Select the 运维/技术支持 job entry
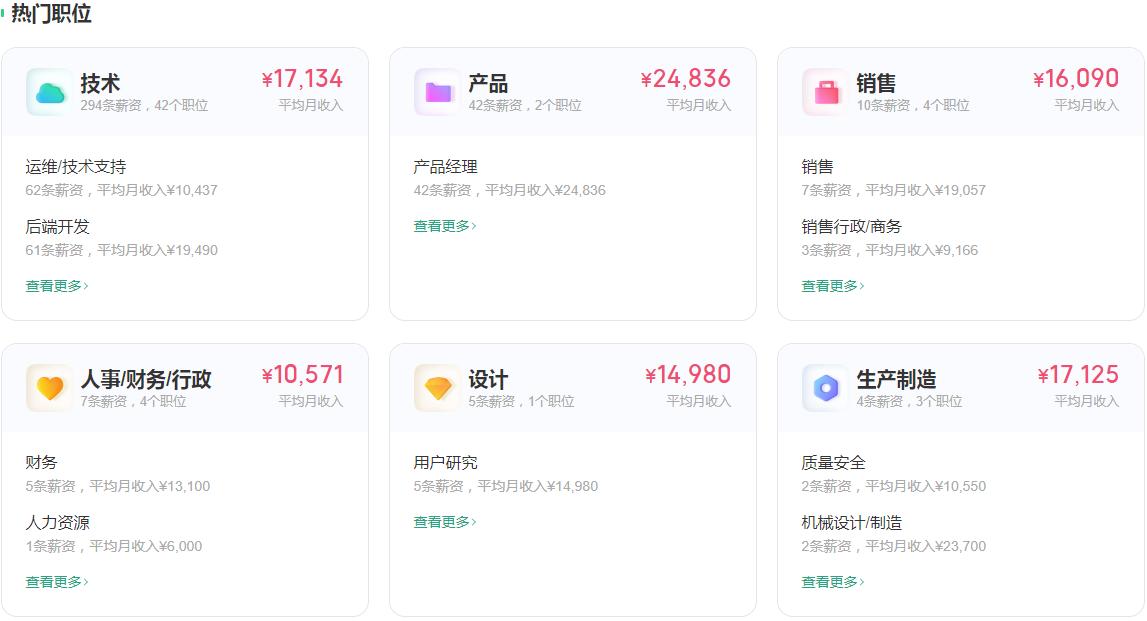1147x621 pixels. (x=76, y=167)
